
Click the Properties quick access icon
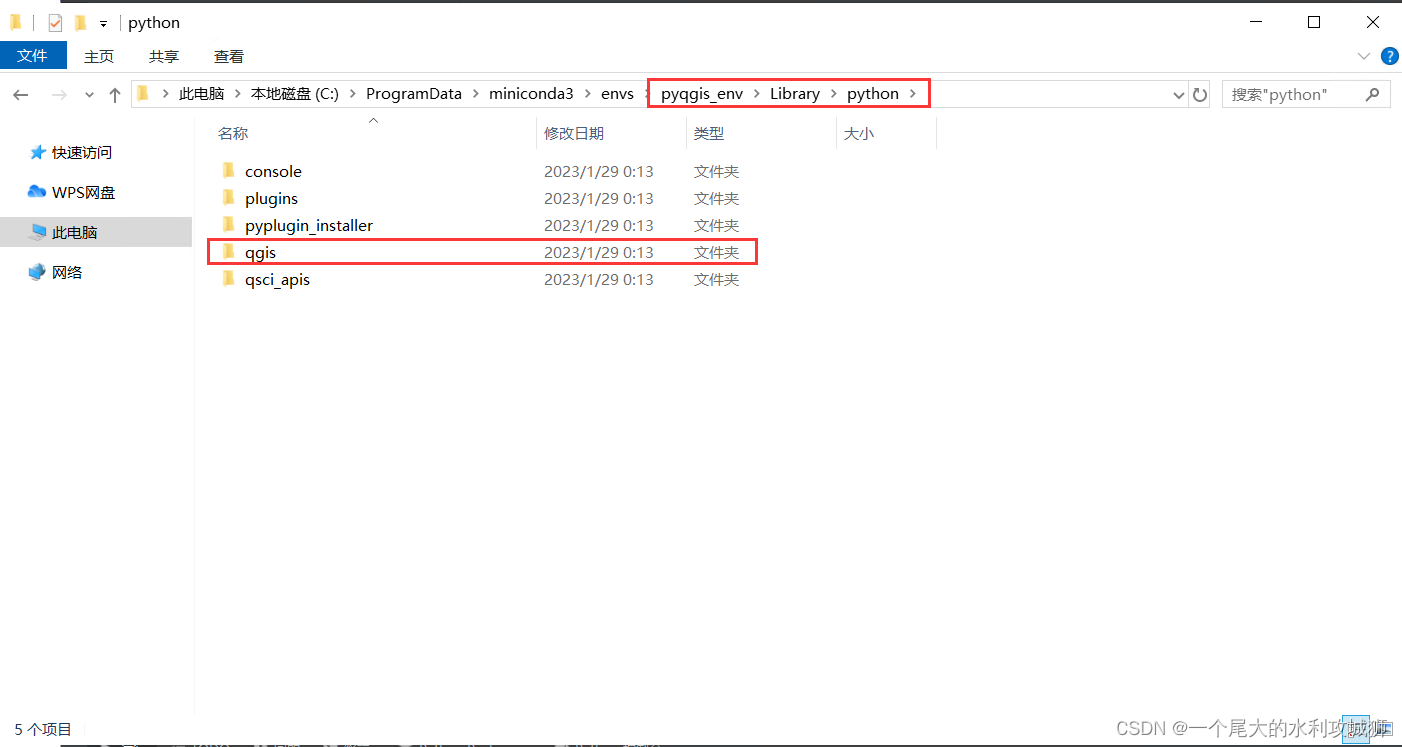[55, 22]
